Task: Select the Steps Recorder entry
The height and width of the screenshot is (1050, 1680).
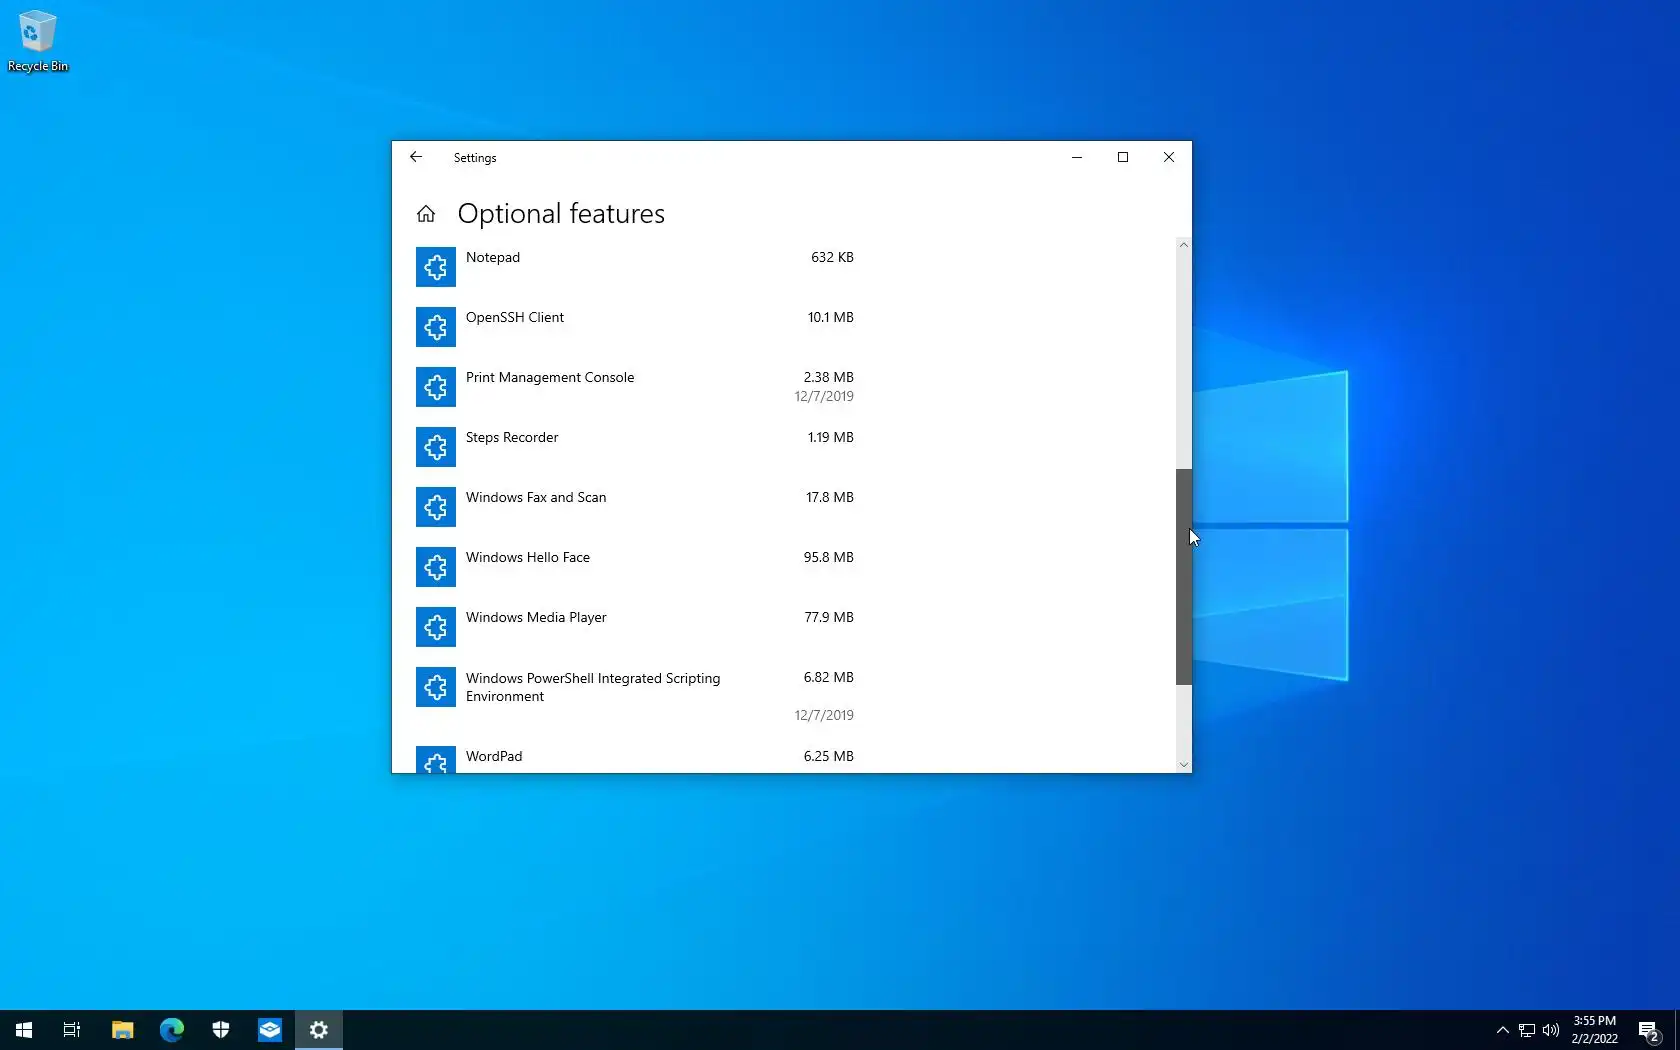Action: (x=512, y=437)
